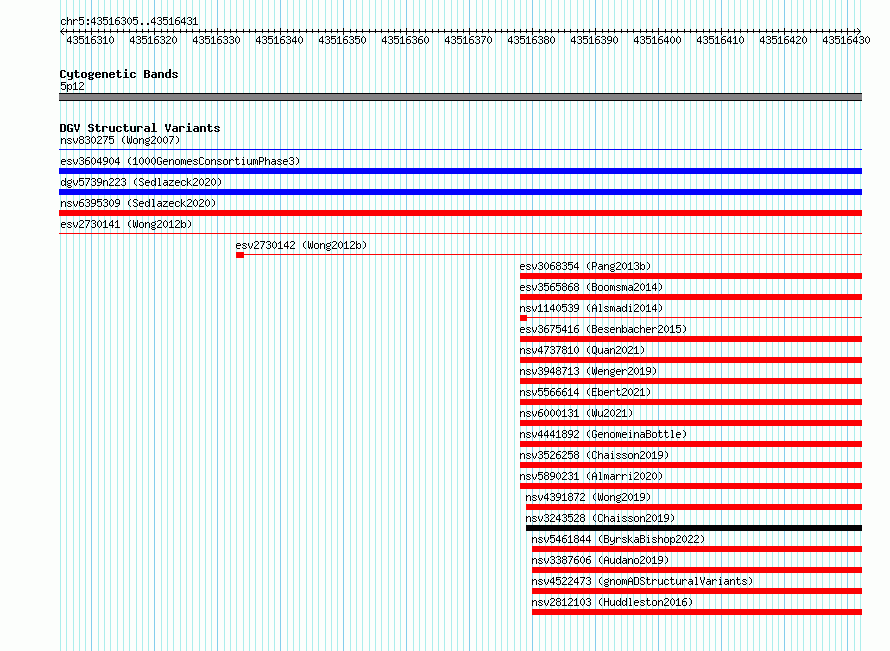Click the blue bar of dgv5739n223

tap(460, 192)
